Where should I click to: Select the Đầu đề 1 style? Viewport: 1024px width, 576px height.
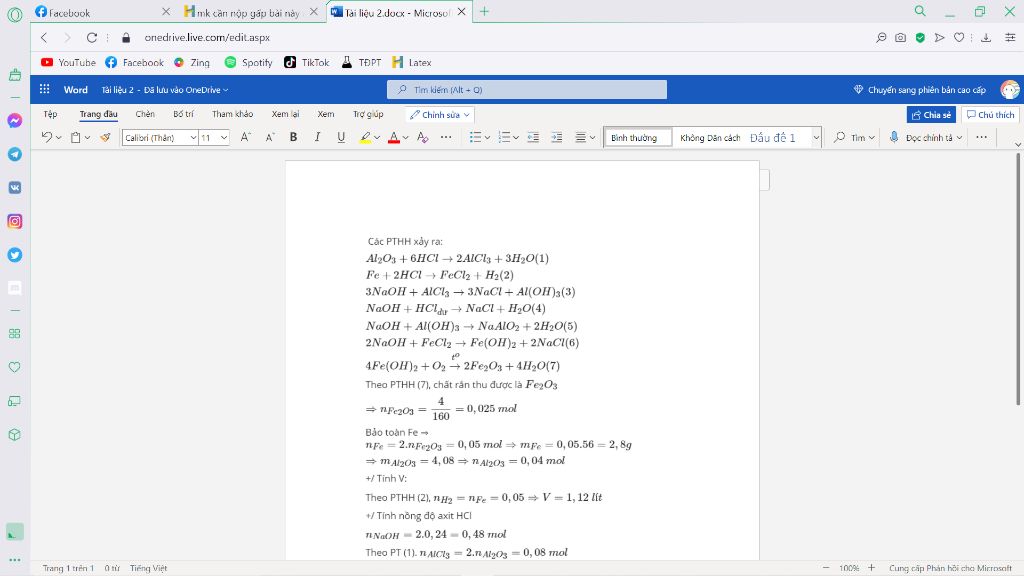click(x=773, y=138)
